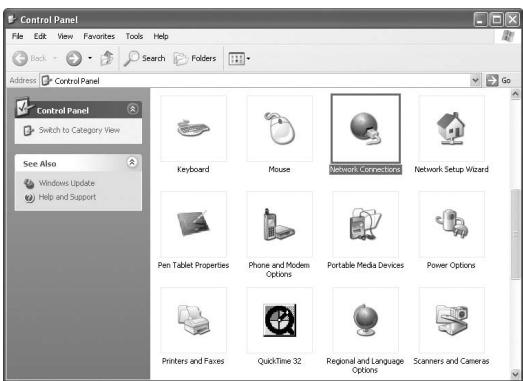Screen dimensions: 523x381
Task: Click the Pen Tablet Properties label
Action: (x=193, y=265)
